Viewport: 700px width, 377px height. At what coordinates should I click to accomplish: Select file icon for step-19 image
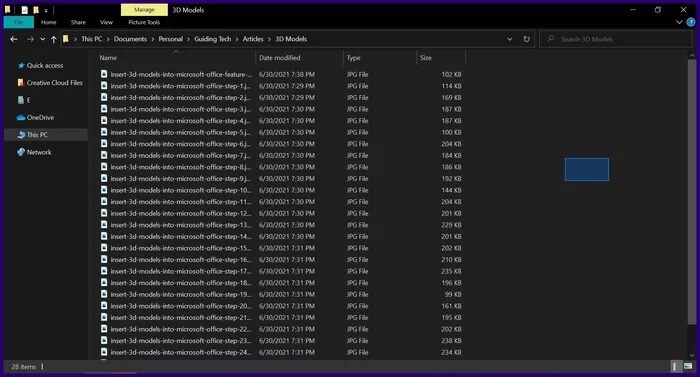tap(104, 294)
